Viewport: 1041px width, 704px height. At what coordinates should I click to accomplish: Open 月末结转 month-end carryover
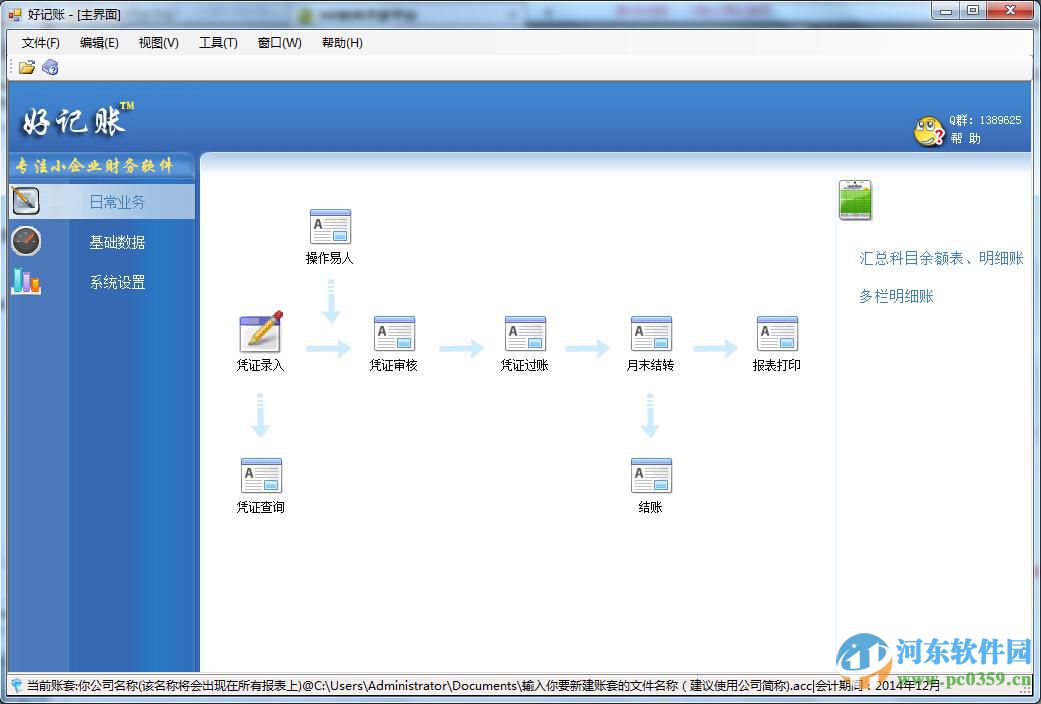(650, 335)
